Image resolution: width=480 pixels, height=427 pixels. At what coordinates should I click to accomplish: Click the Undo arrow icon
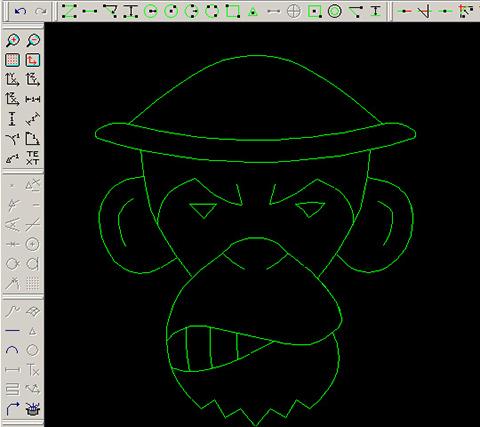(21, 11)
